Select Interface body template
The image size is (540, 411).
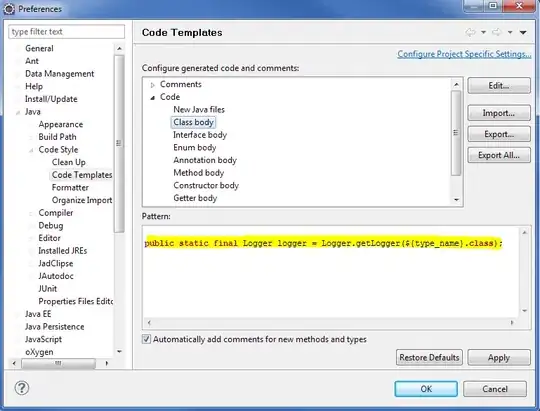pyautogui.click(x=200, y=135)
